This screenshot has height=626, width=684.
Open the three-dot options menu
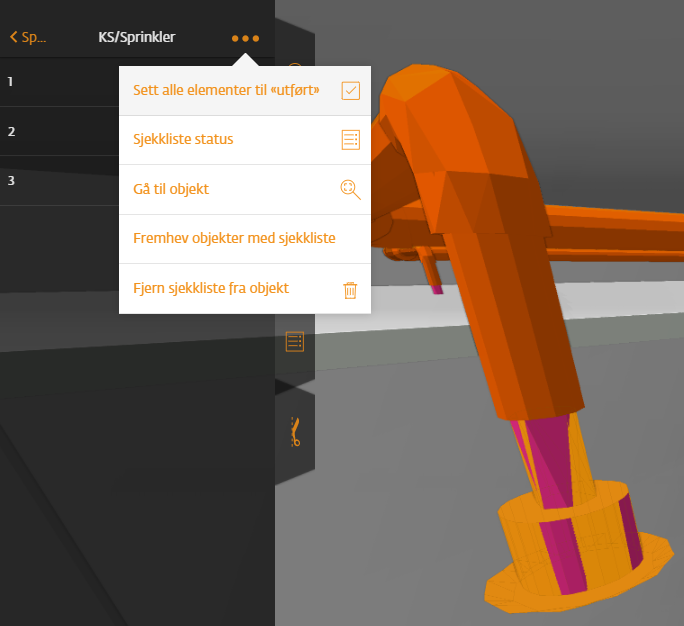(x=245, y=38)
